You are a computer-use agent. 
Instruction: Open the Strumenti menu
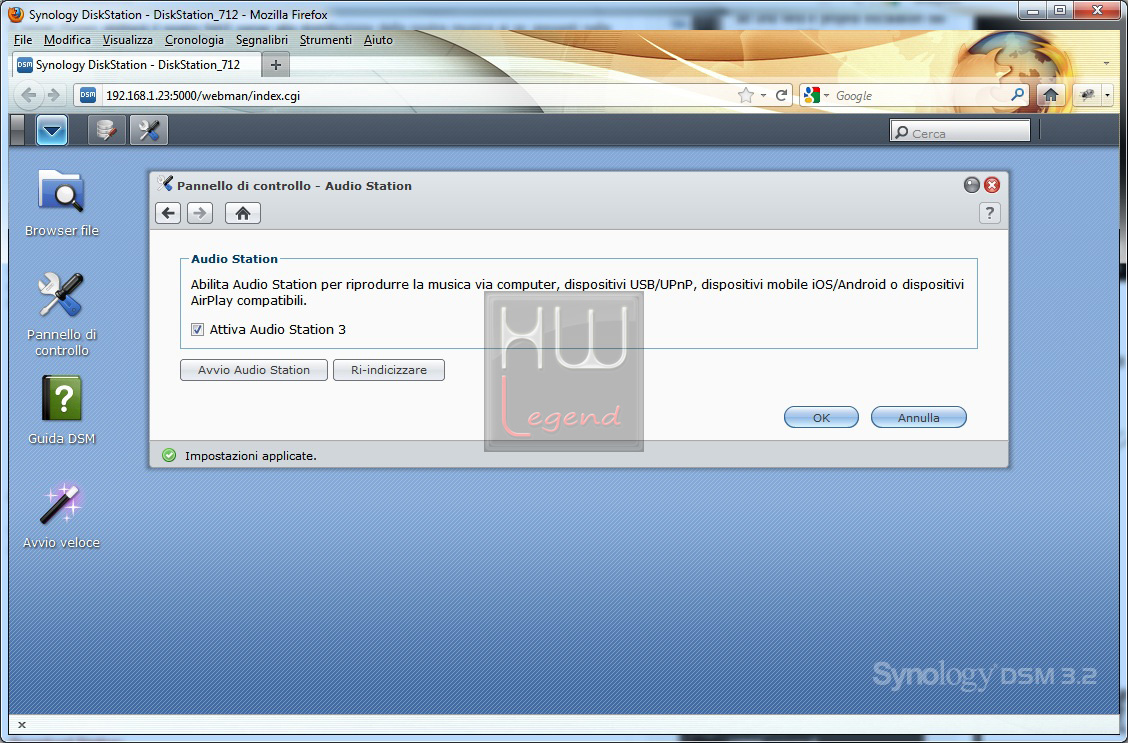click(x=325, y=40)
